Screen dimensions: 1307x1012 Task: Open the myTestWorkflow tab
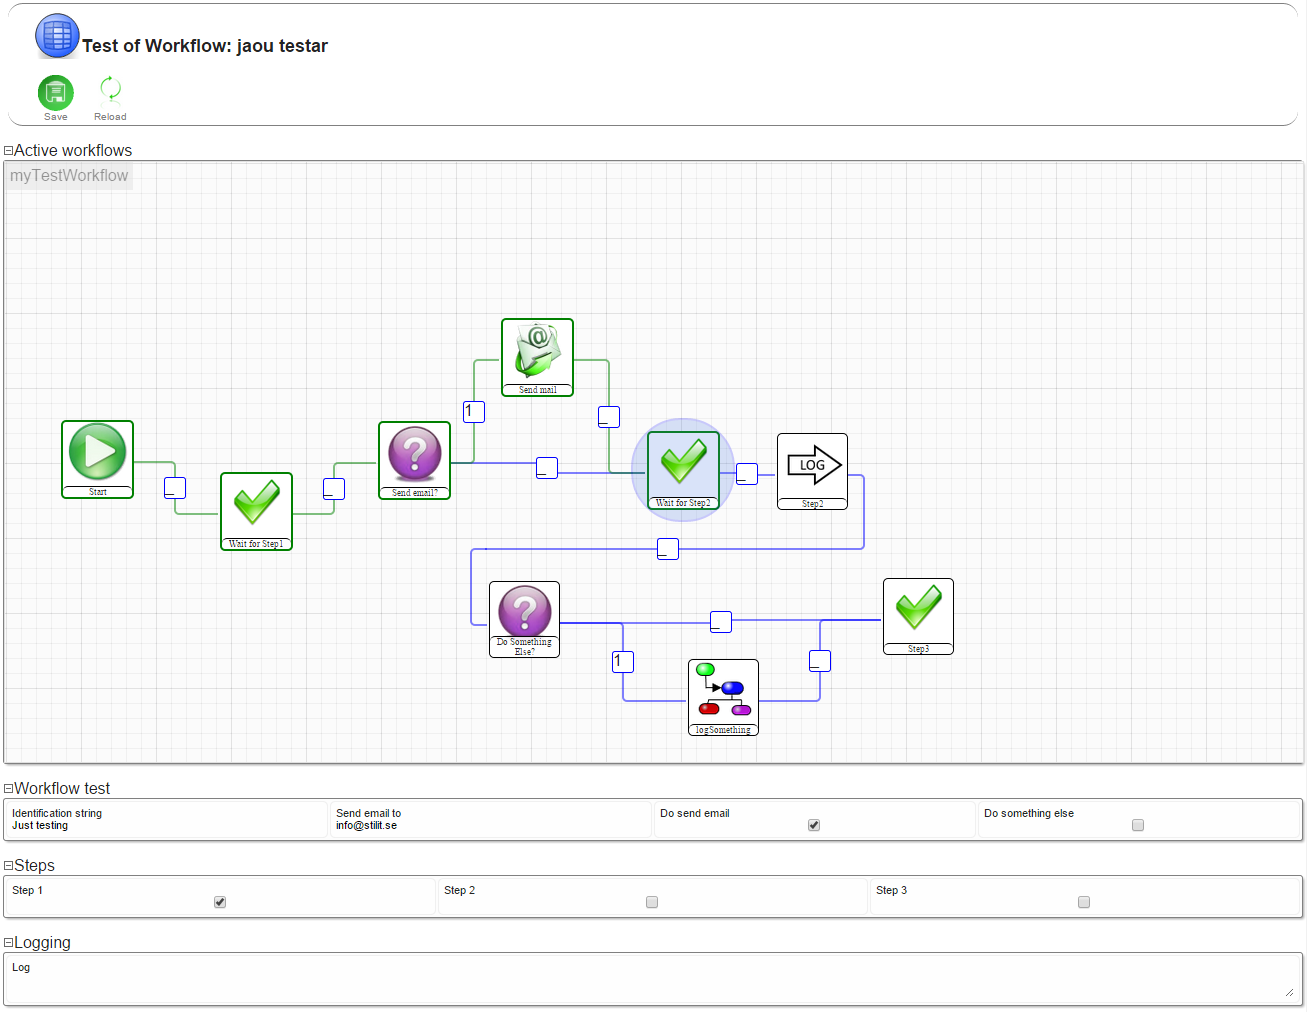[x=69, y=176]
